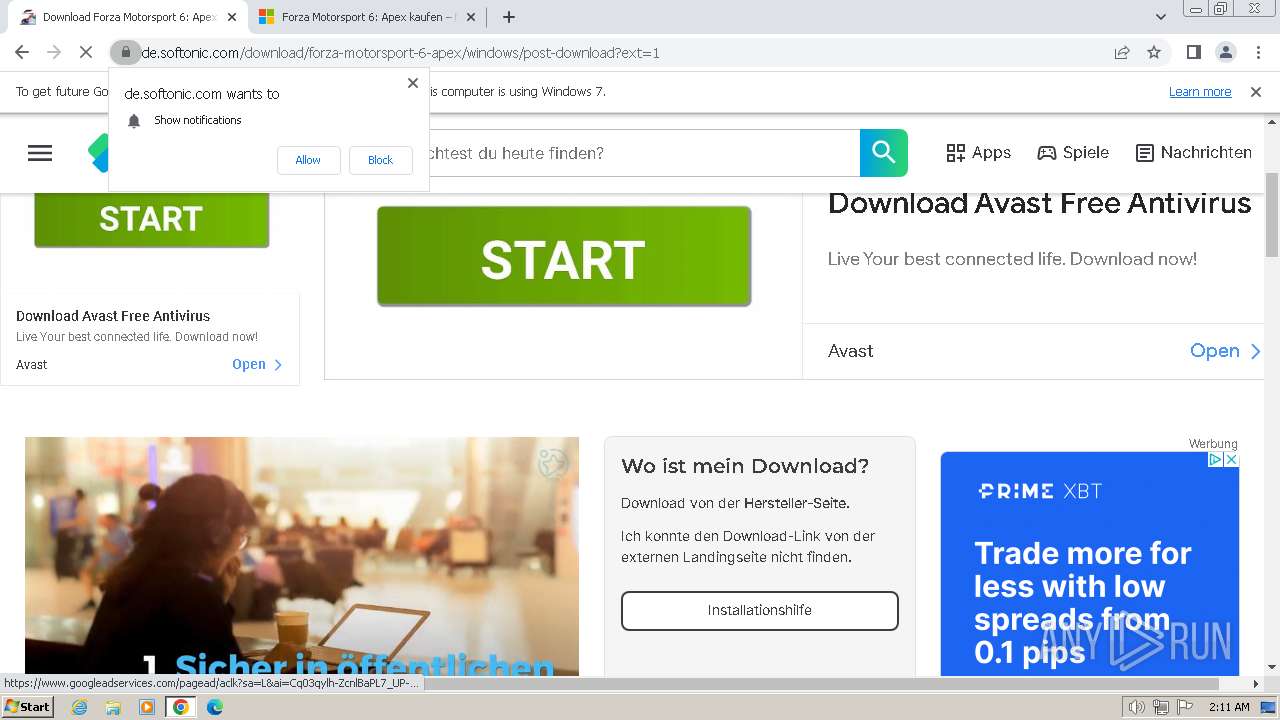
Task: Launch Internet Explorer from taskbar
Action: tap(79, 707)
